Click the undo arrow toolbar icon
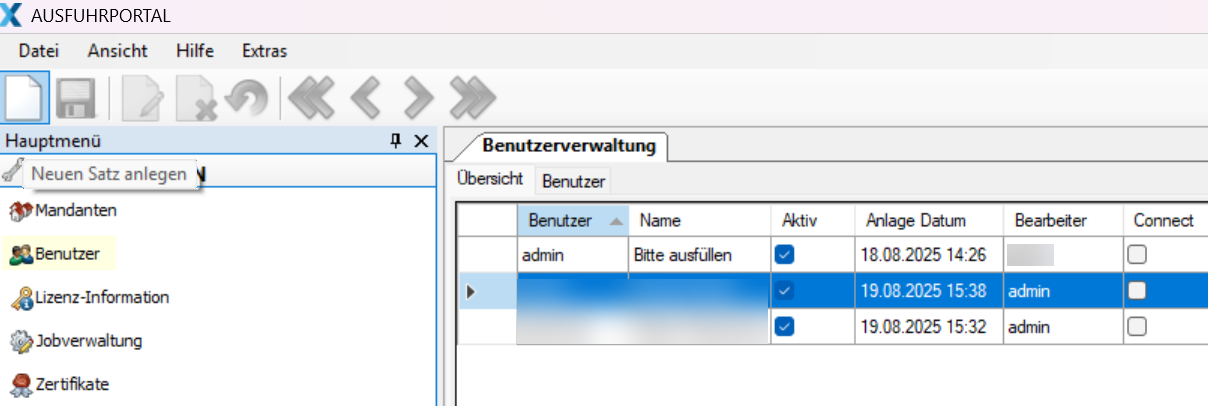This screenshot has height=406, width=1208. click(x=247, y=98)
